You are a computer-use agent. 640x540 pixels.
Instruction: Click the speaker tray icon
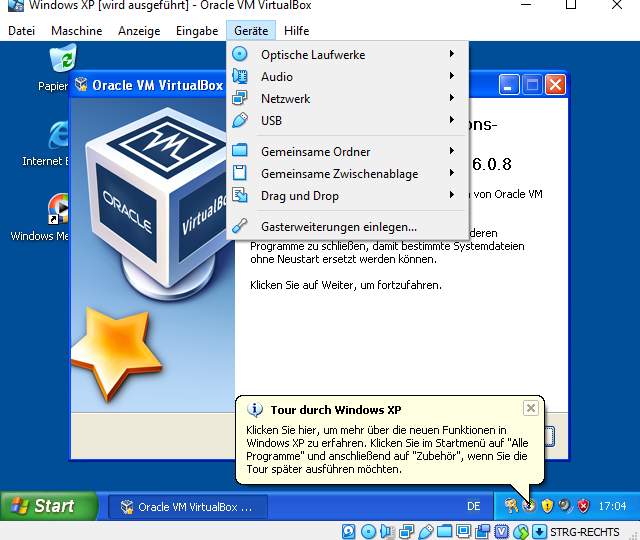coord(565,506)
